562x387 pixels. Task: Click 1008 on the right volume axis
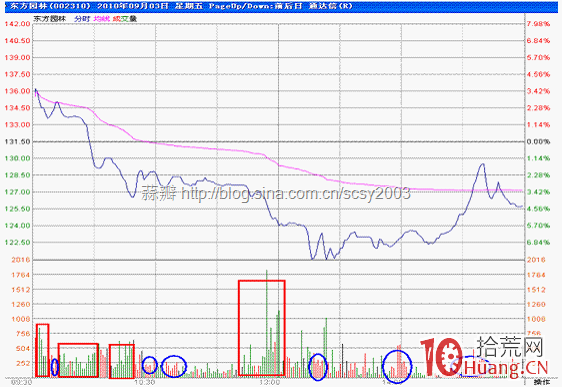(x=536, y=319)
